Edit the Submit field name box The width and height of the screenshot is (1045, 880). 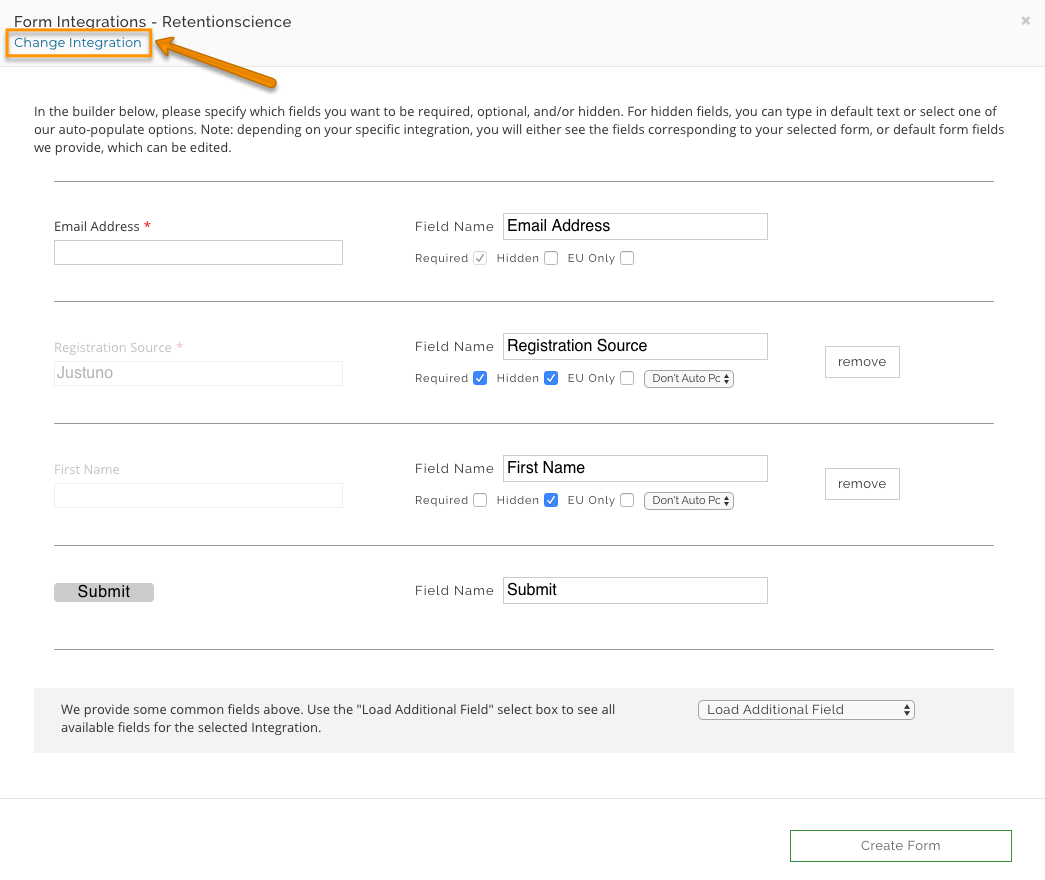[x=635, y=591]
